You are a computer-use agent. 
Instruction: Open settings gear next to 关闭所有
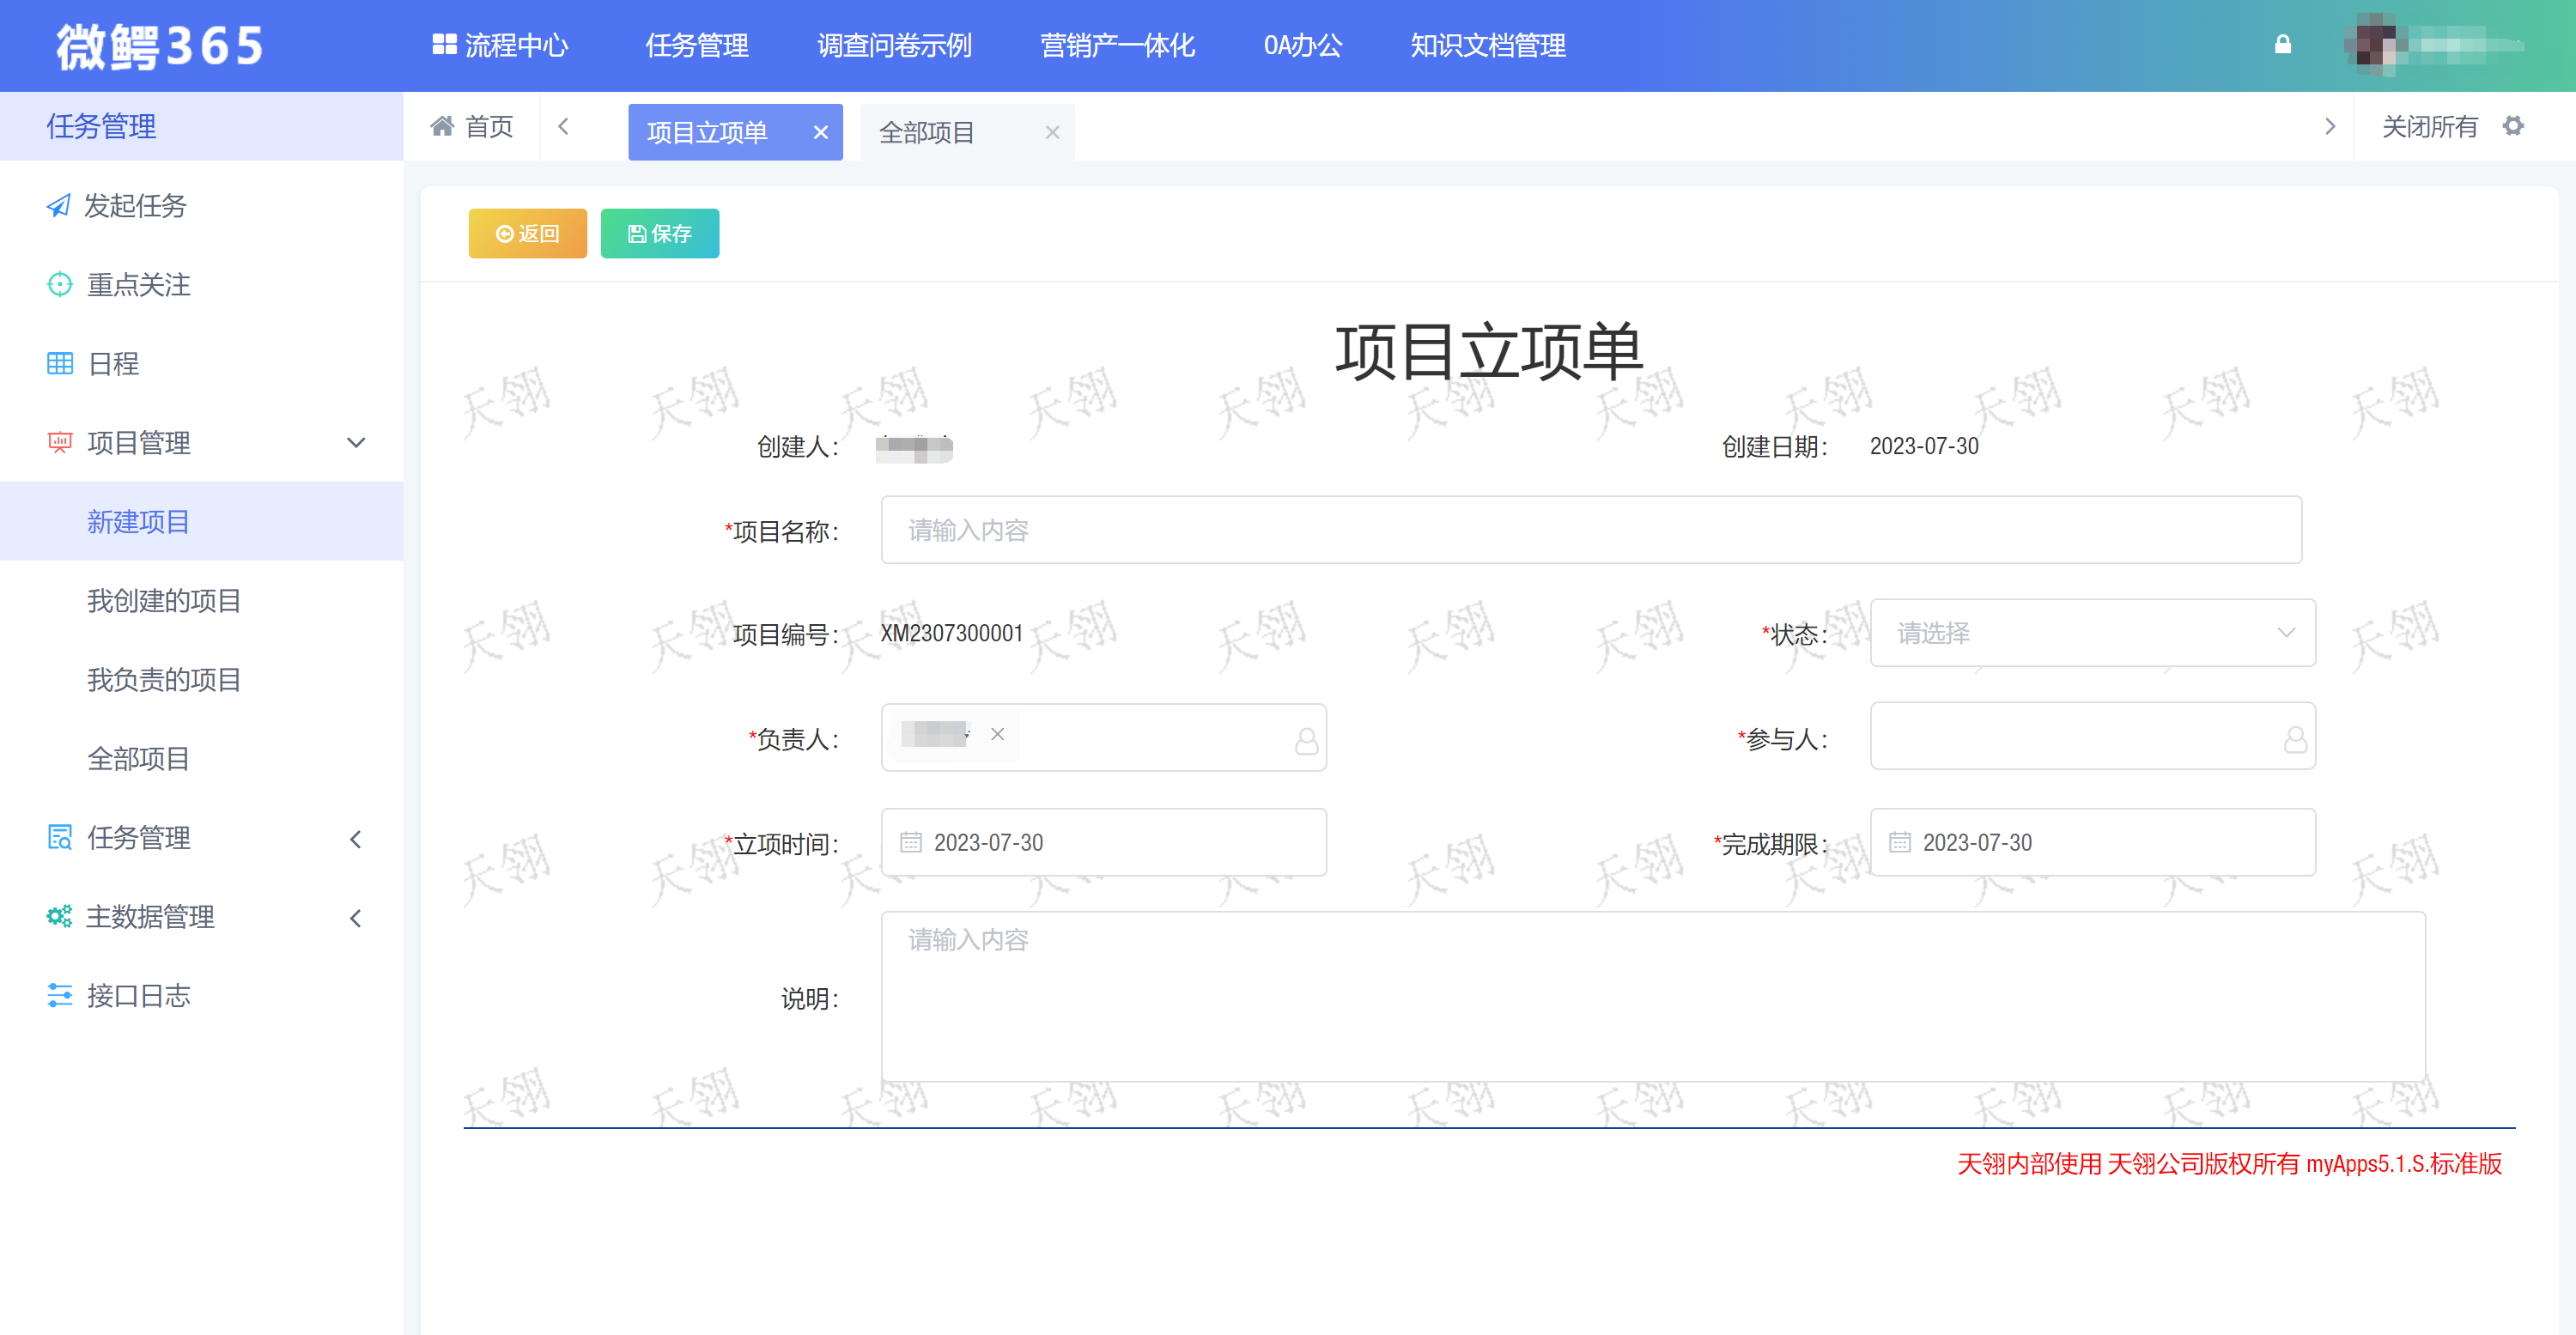coord(2513,127)
